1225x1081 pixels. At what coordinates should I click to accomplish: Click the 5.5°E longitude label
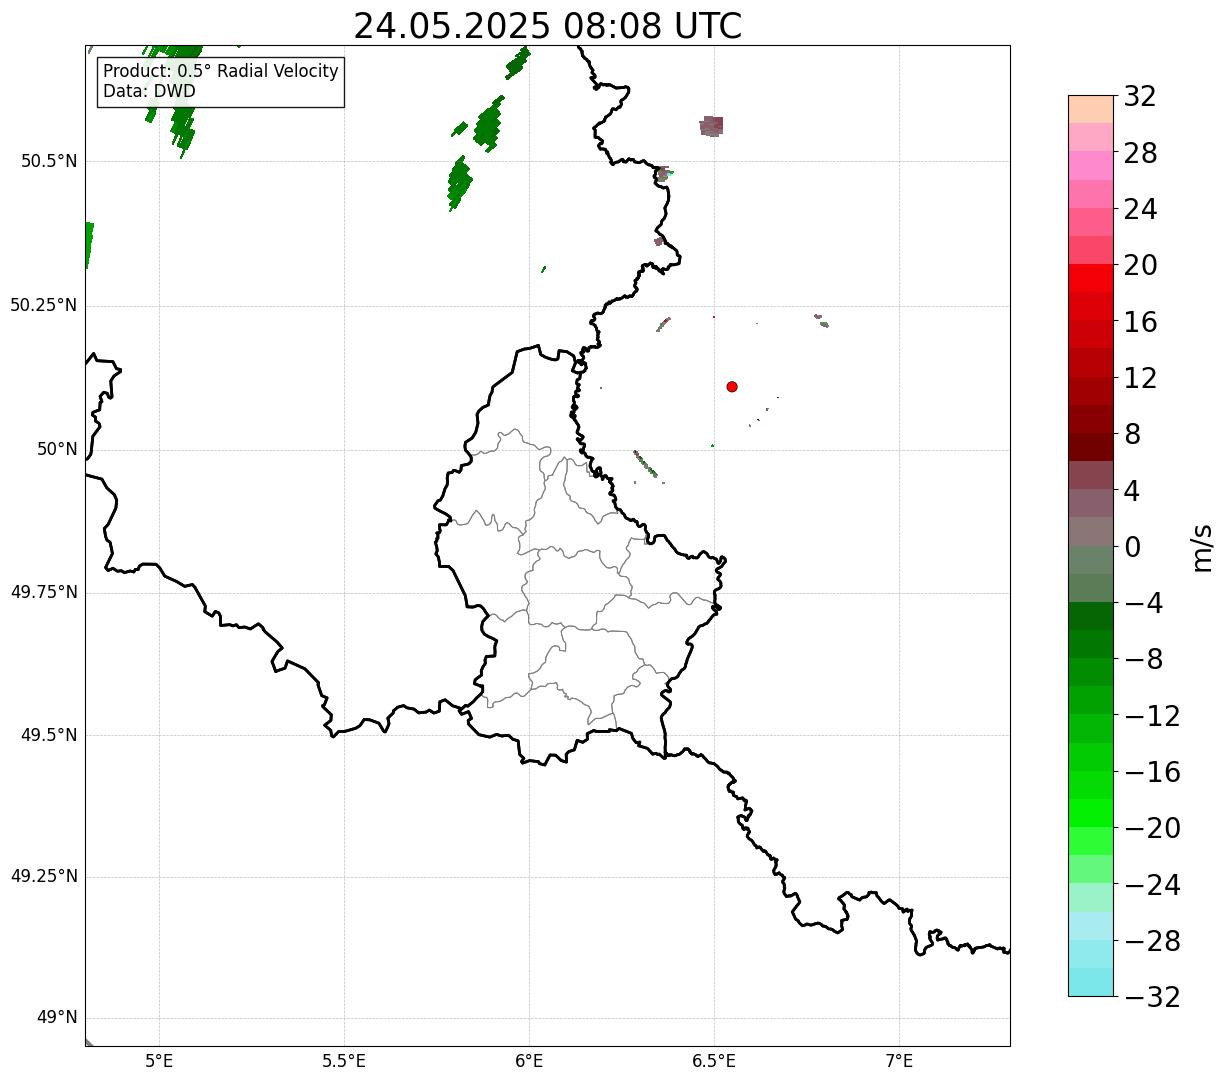(344, 1061)
